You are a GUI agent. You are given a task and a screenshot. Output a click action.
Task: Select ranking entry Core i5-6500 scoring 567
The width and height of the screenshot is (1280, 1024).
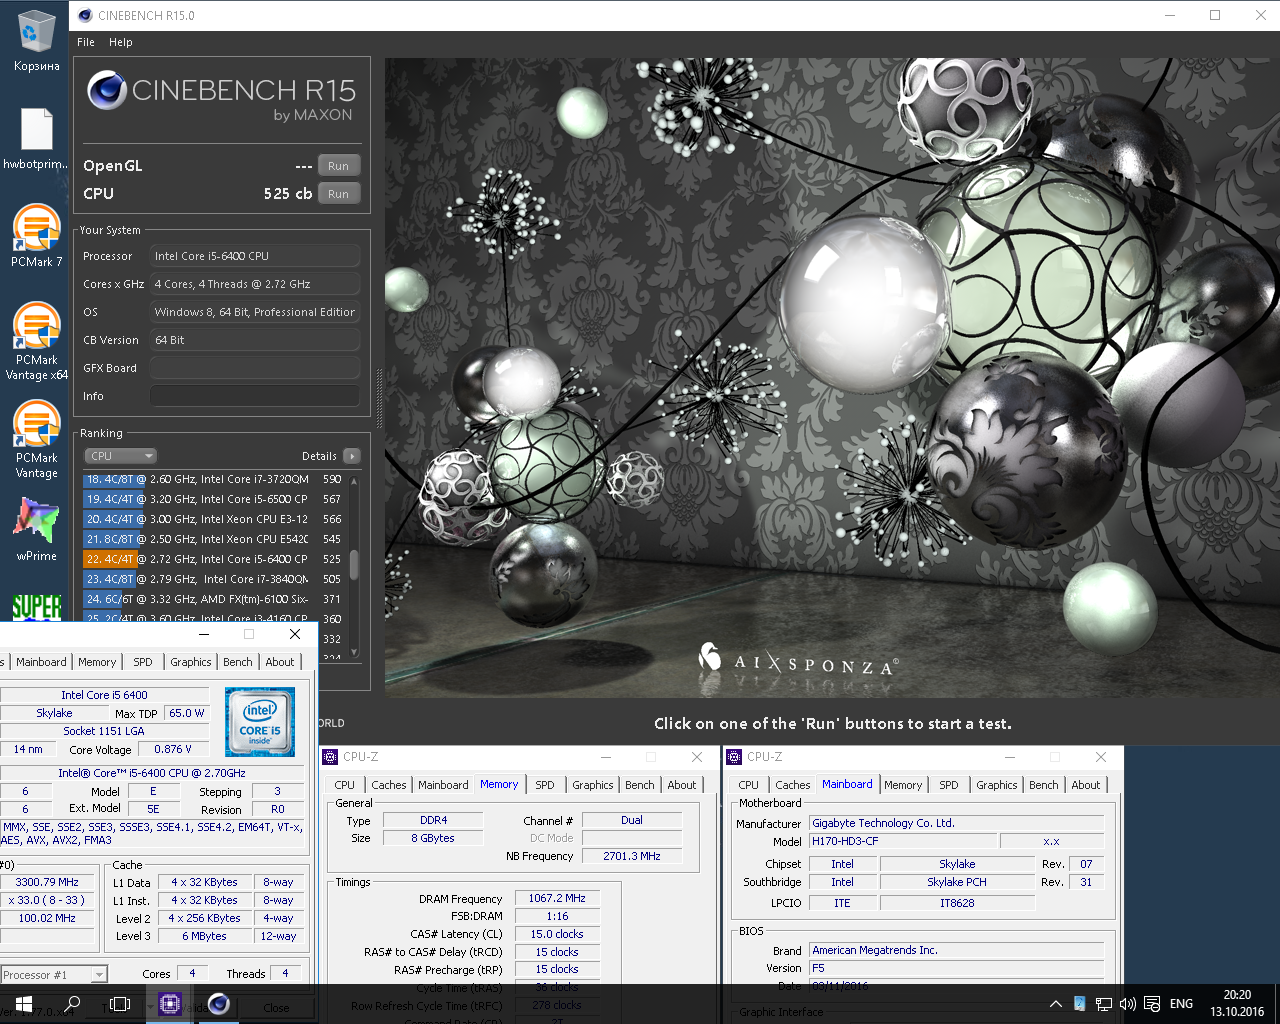(x=213, y=499)
